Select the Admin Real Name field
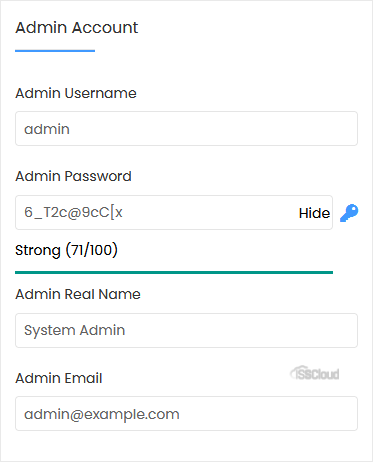Viewport: 373px width, 462px height. tap(186, 330)
